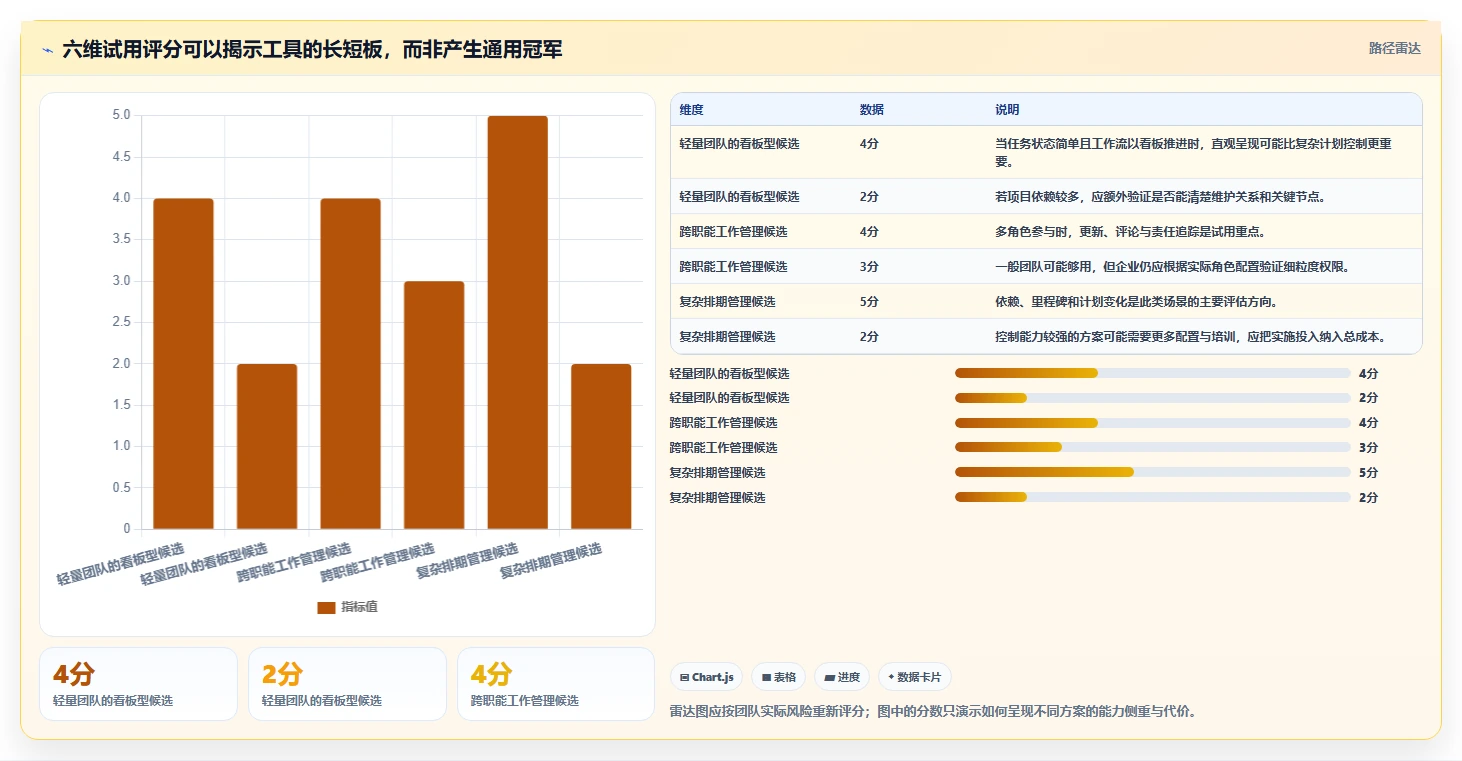1462x761 pixels.
Task: Click the 进度 chip icon
Action: click(x=829, y=677)
